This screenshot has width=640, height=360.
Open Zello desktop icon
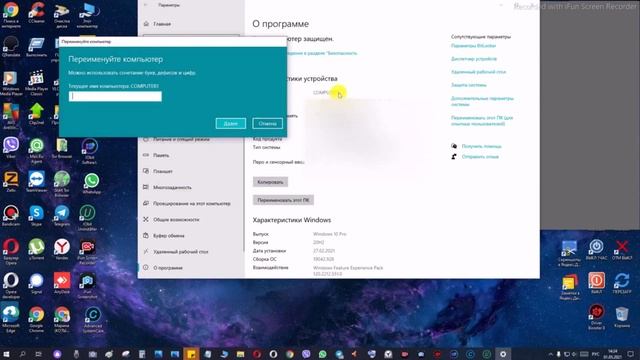11,182
